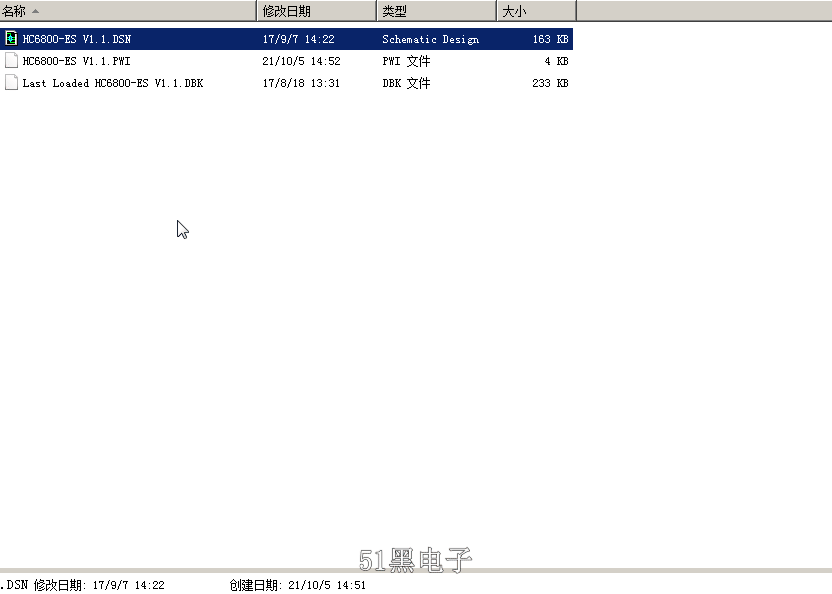The height and width of the screenshot is (594, 832).
Task: Sort files by the 修改日期 column header
Action: (317, 11)
